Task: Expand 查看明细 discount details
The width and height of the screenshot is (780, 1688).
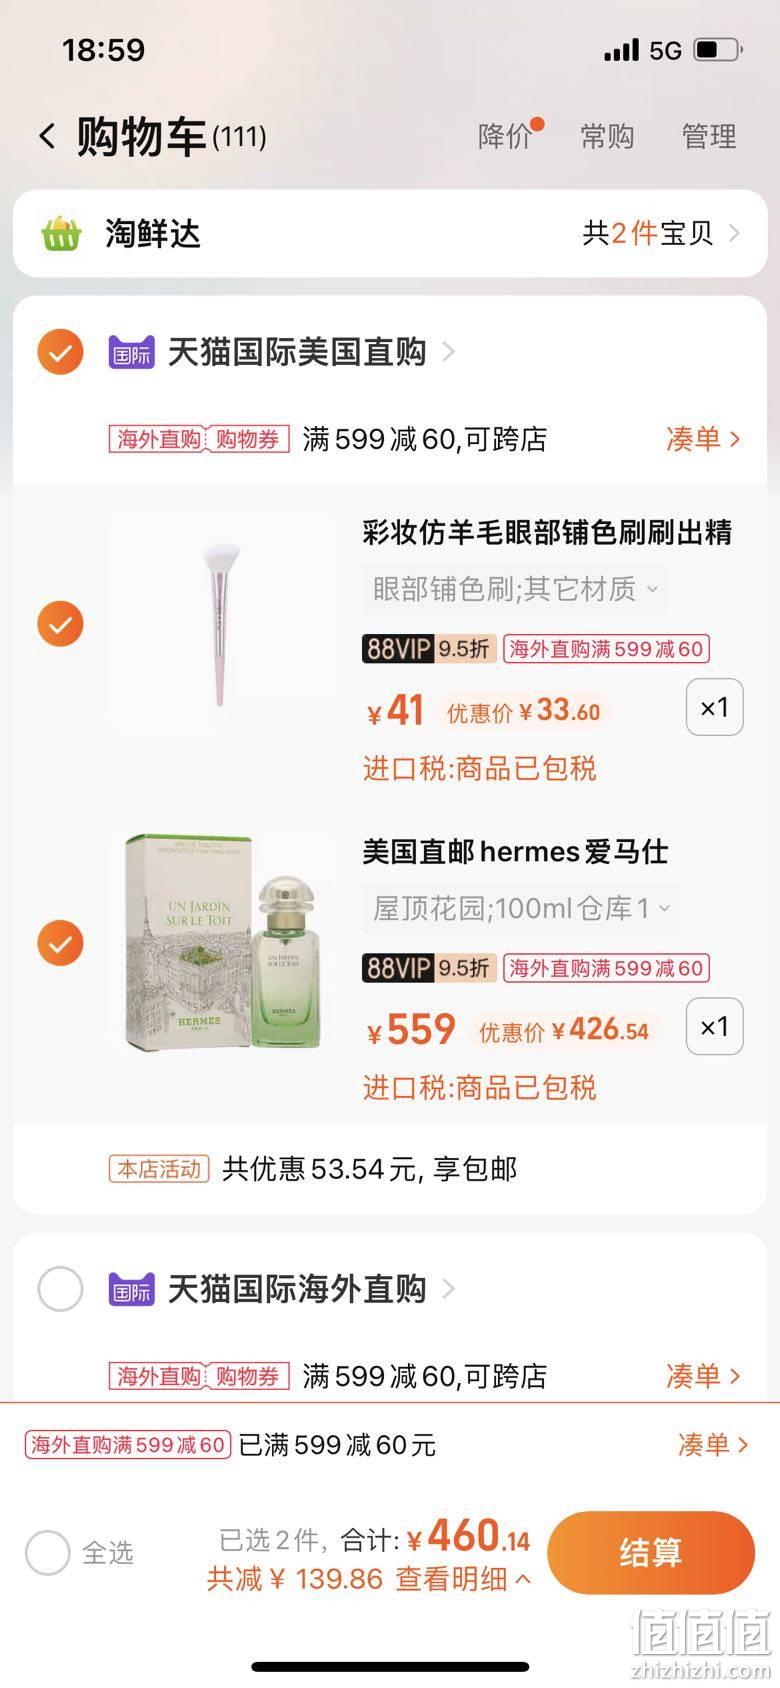Action: click(x=463, y=1579)
